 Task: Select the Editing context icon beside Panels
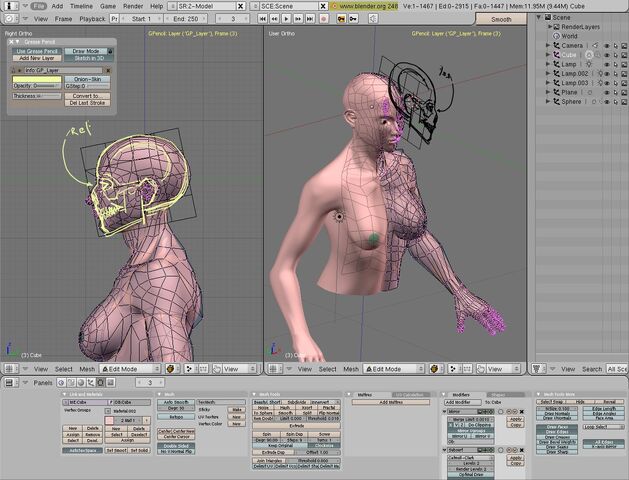click(101, 383)
